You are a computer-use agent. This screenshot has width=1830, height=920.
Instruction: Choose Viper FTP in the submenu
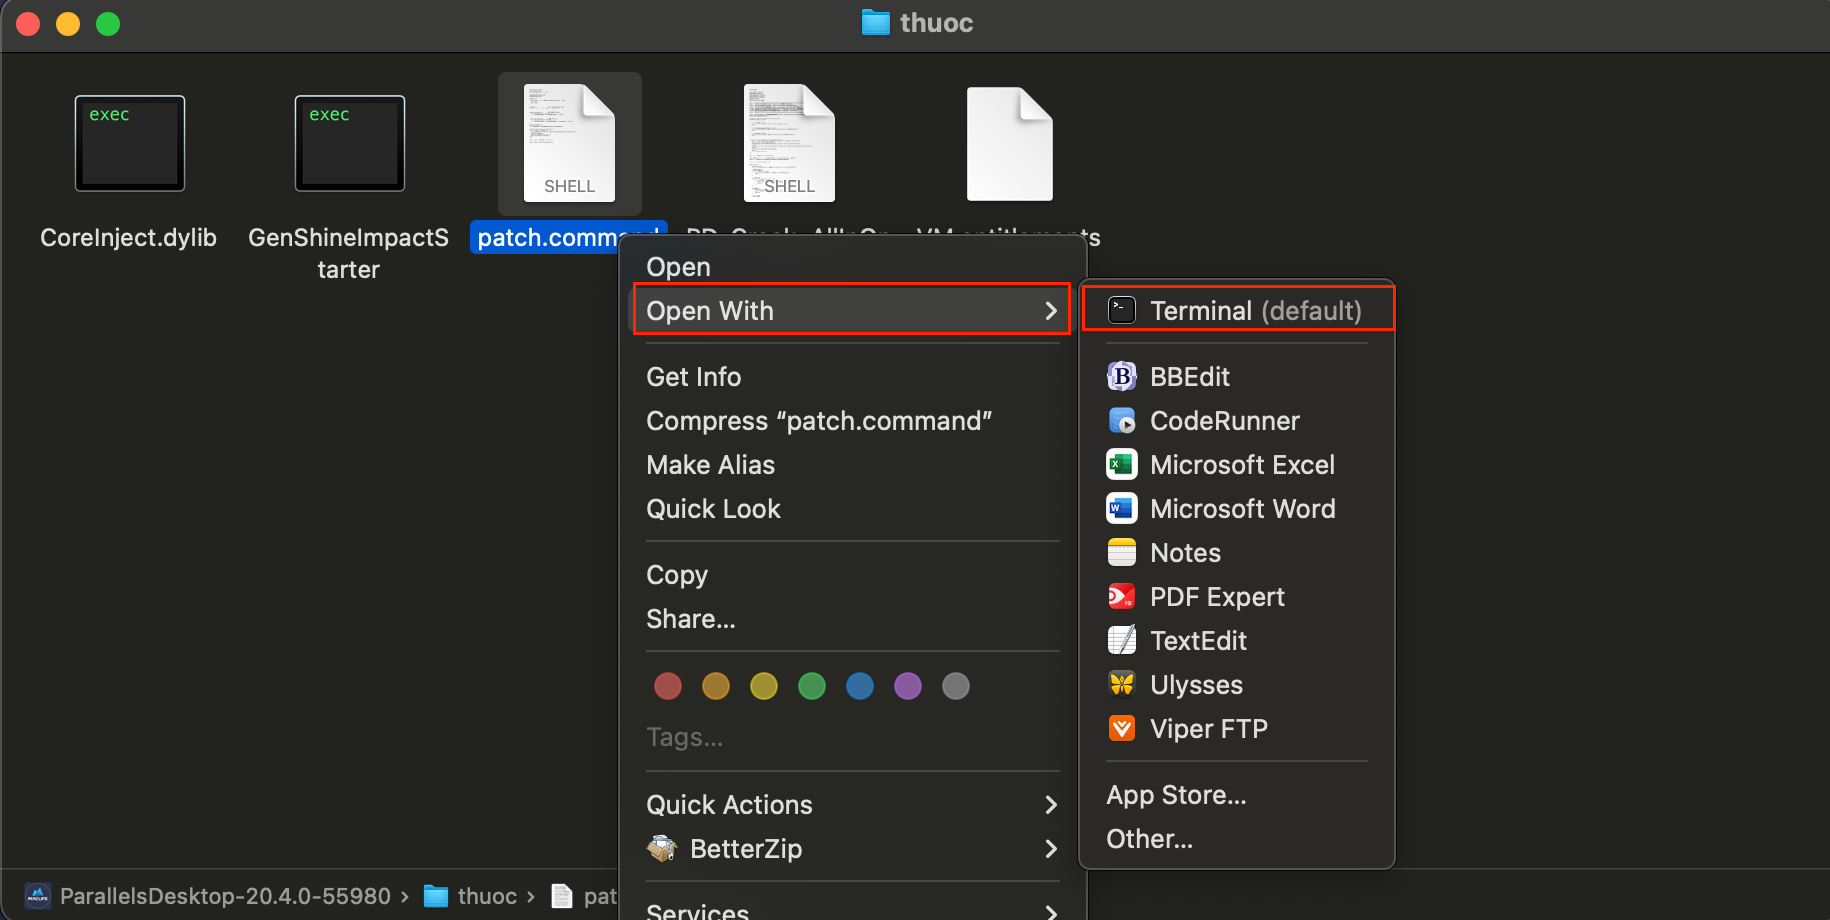1208,729
